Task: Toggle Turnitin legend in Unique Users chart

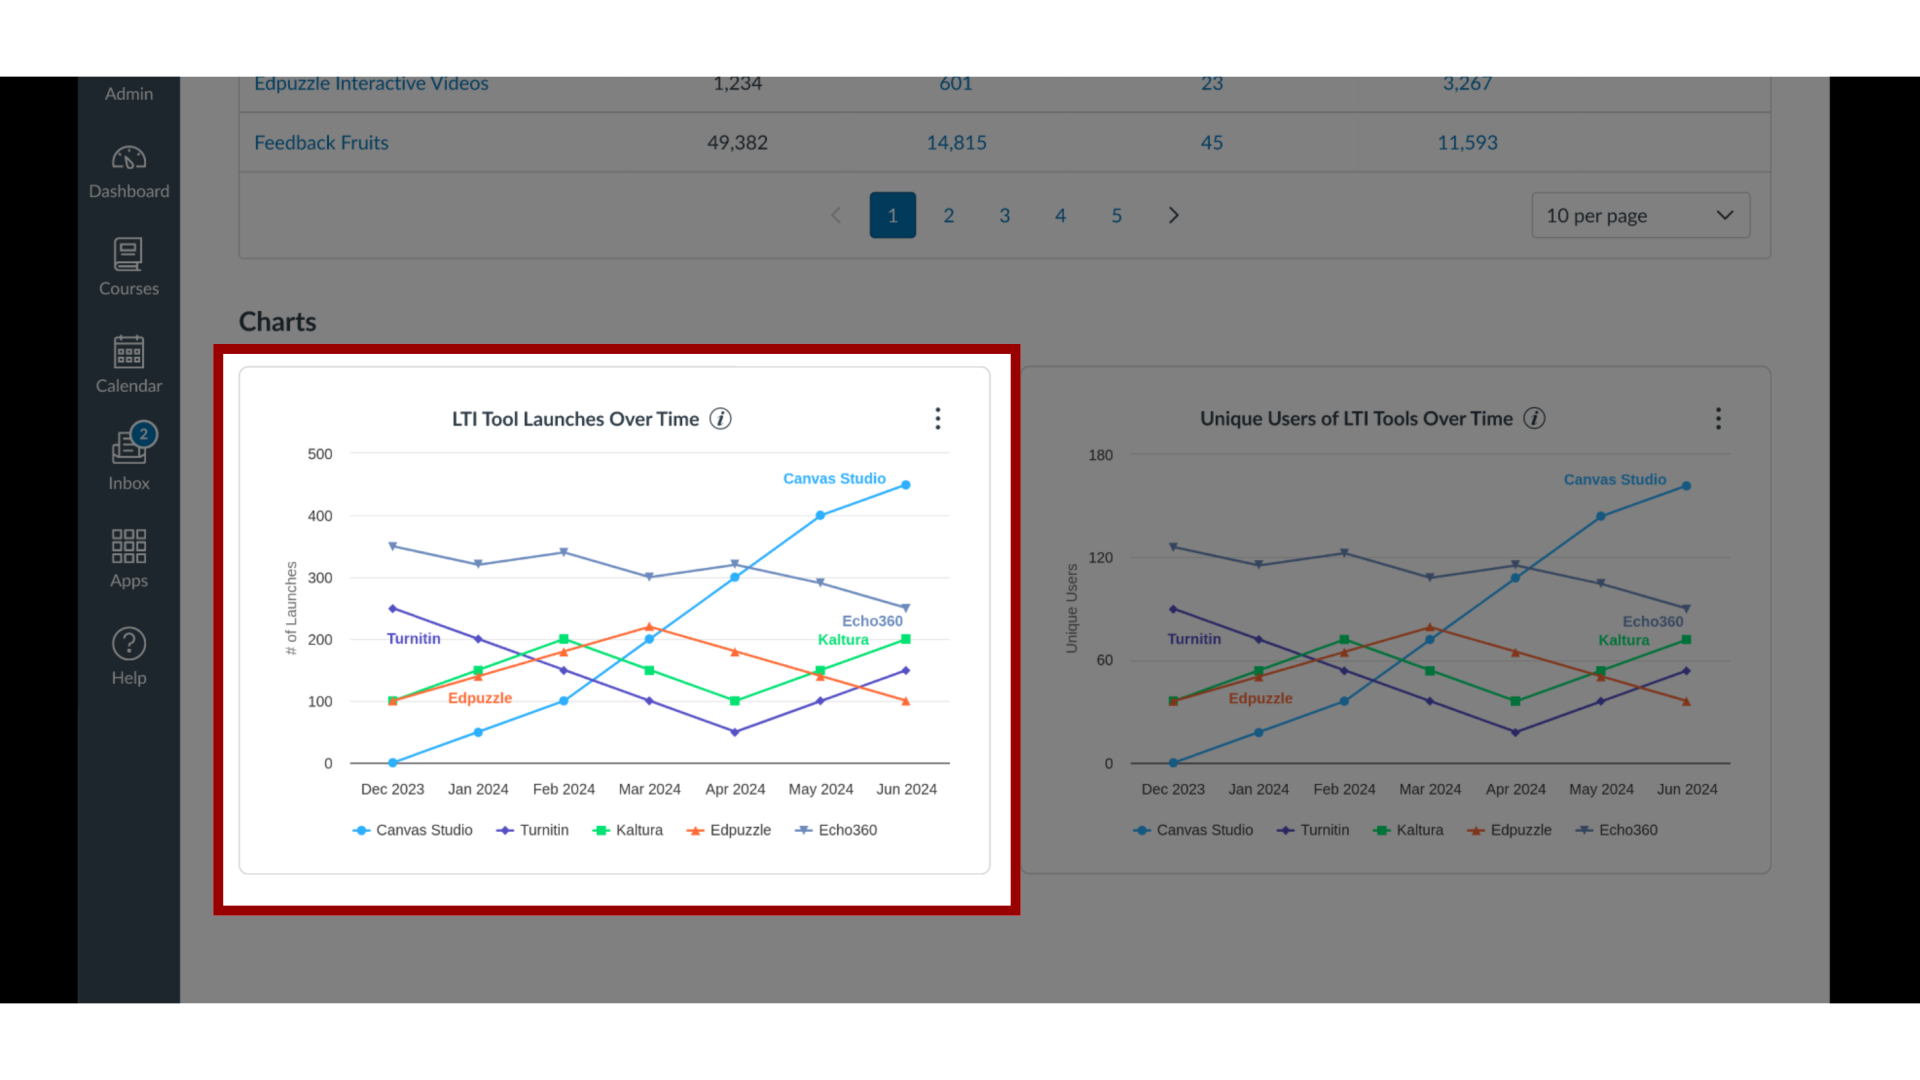Action: [1313, 830]
